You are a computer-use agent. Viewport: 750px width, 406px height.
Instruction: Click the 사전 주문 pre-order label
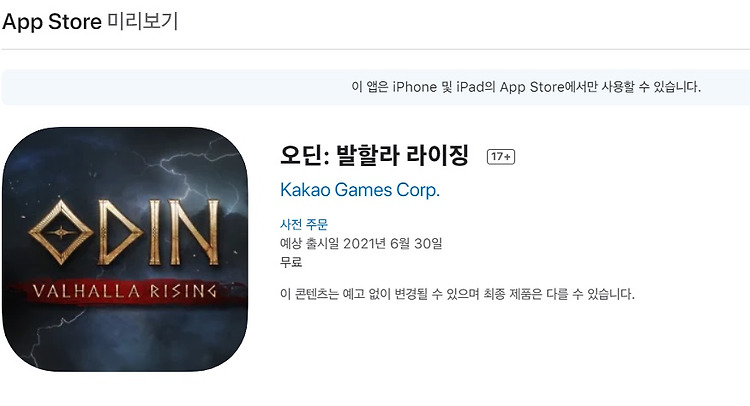click(304, 224)
